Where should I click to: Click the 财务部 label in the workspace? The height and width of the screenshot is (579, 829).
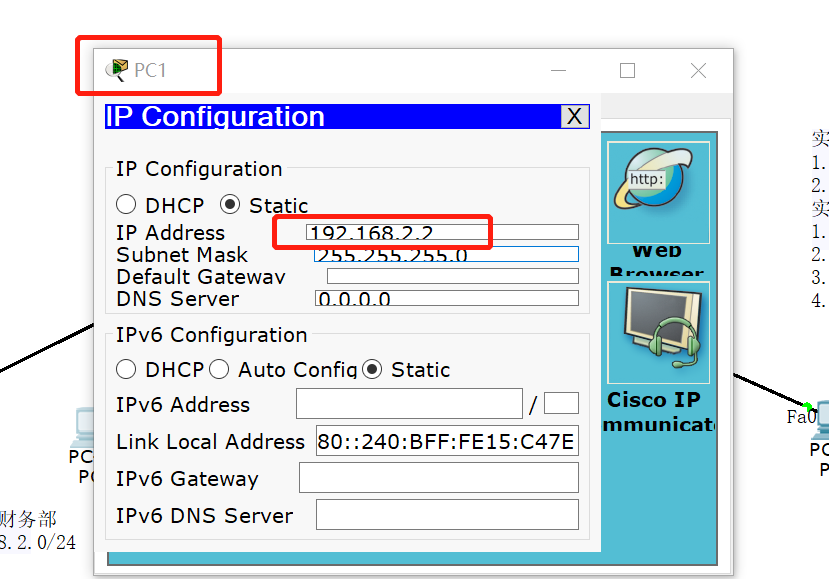click(x=28, y=519)
